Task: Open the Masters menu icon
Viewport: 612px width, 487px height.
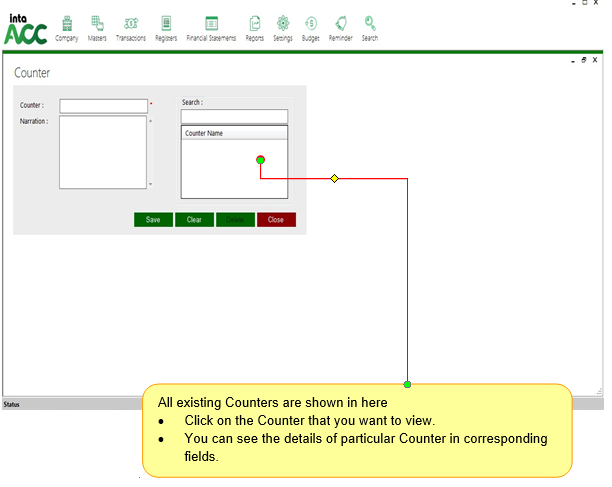Action: coord(97,24)
